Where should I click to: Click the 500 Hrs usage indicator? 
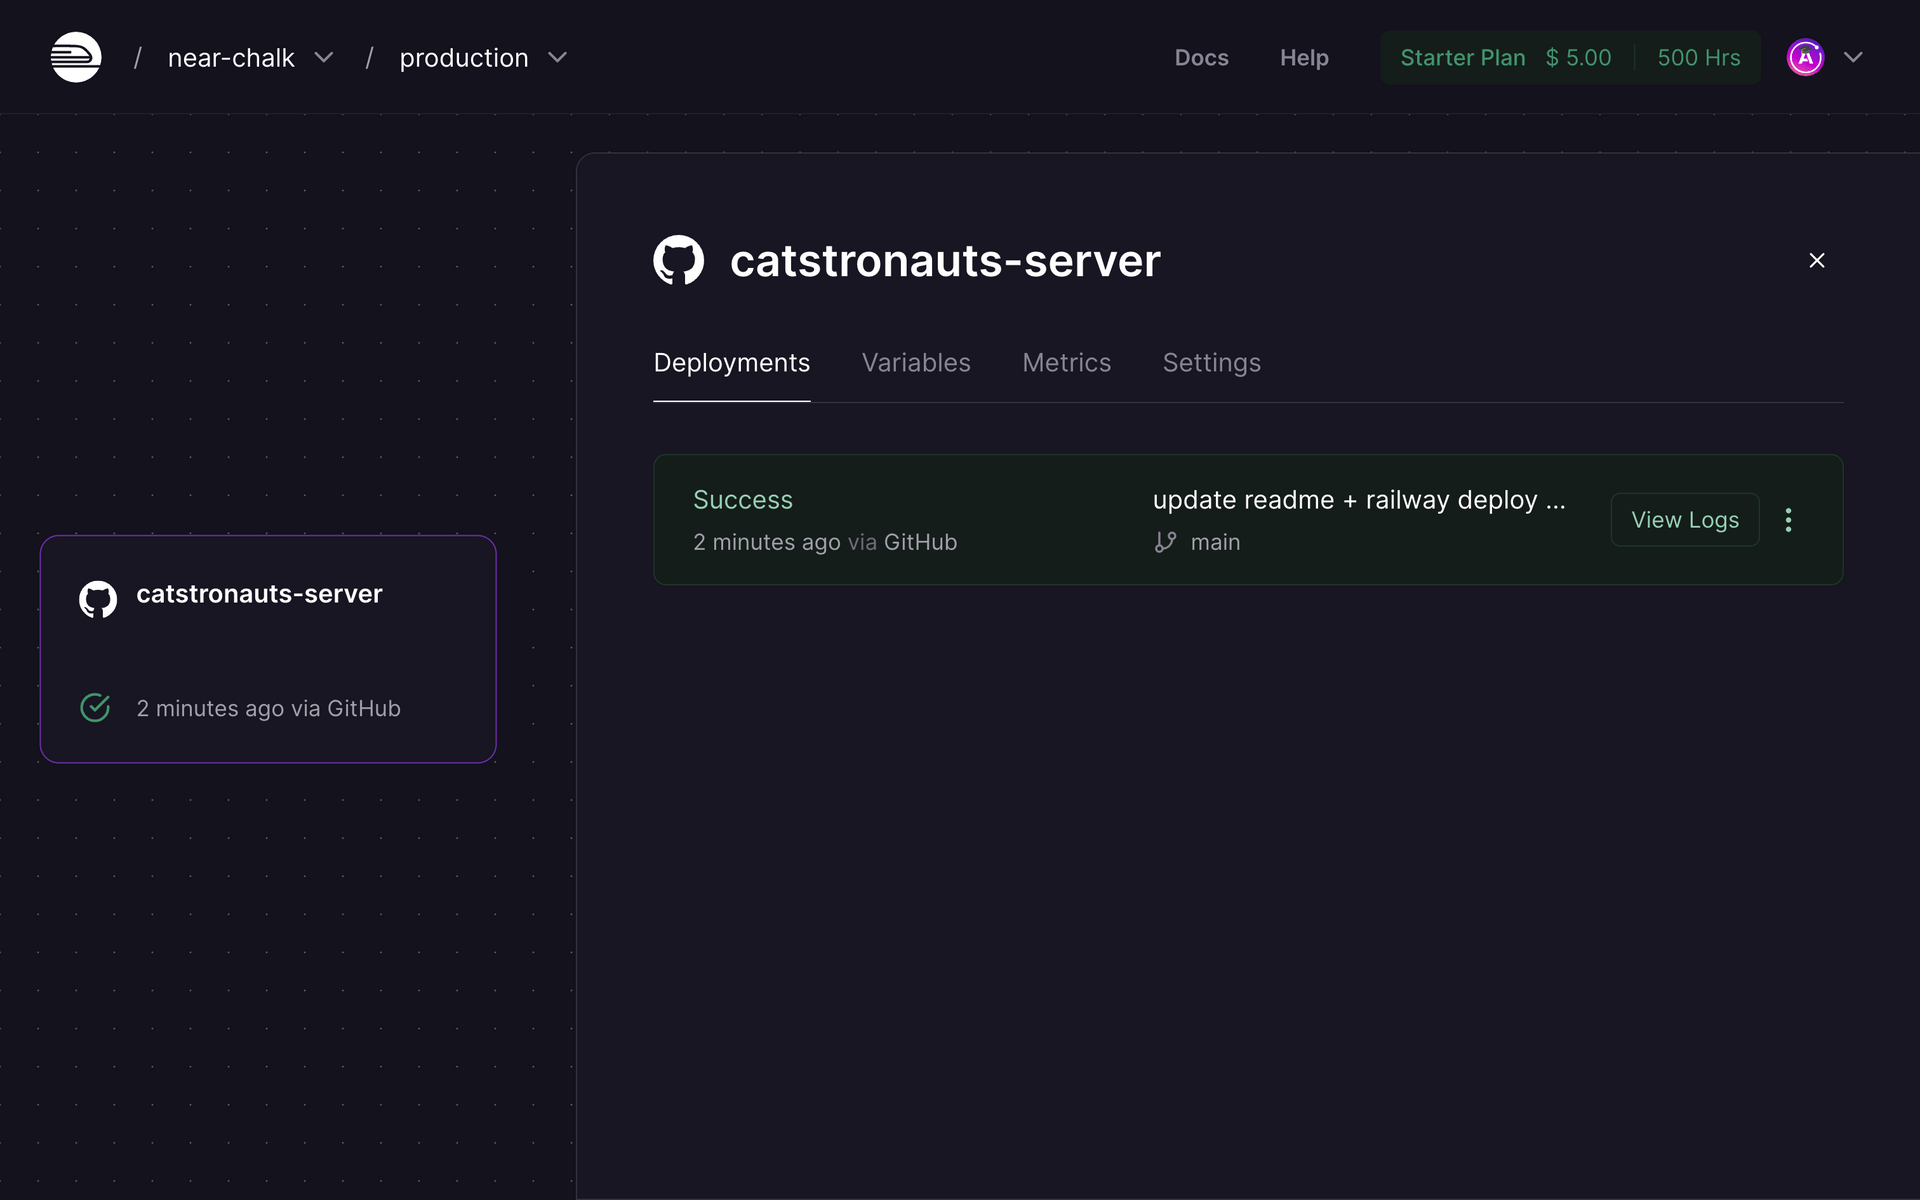[1698, 57]
